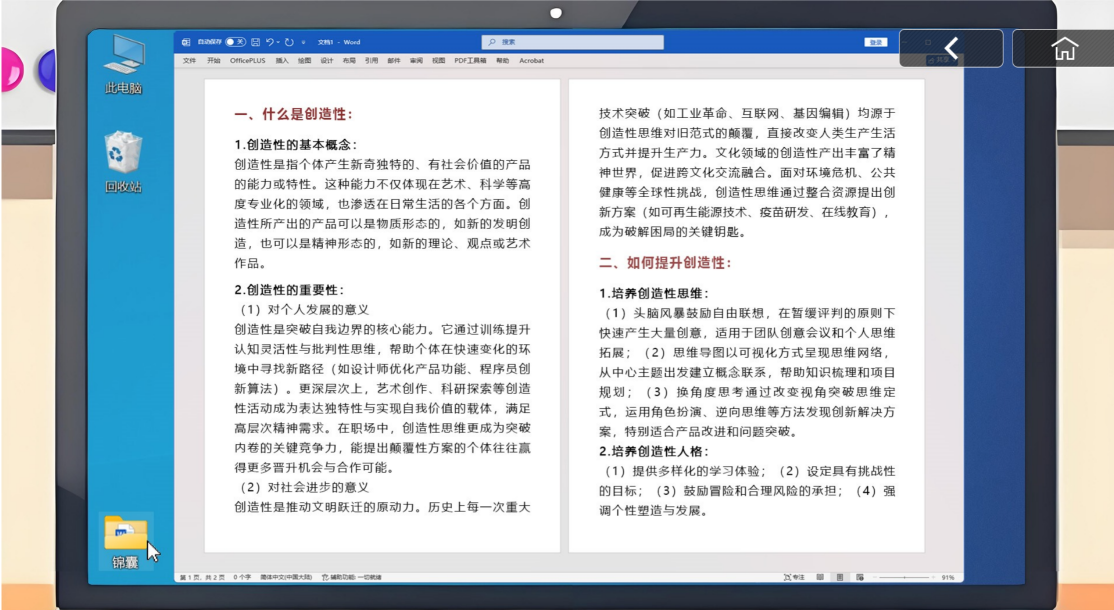
Task: Click the 91% zoom level in status bar
Action: 947,577
